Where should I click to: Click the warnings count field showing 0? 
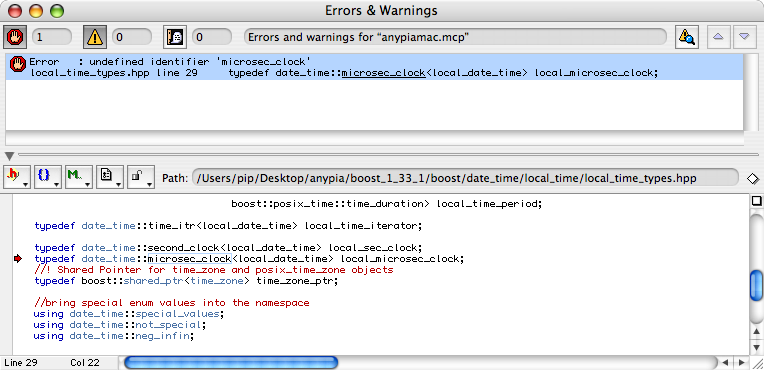tap(132, 37)
